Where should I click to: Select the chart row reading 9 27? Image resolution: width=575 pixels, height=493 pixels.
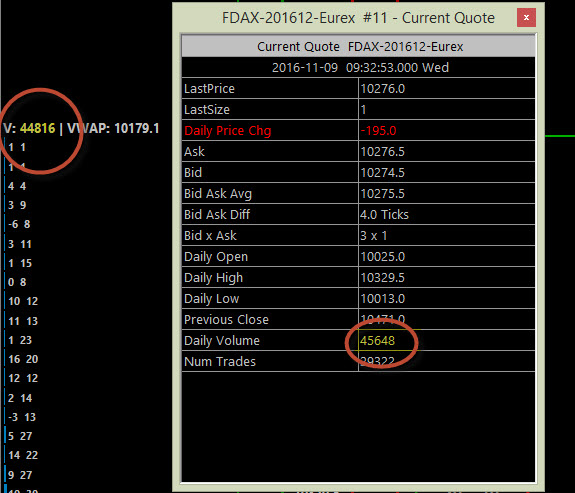point(20,475)
